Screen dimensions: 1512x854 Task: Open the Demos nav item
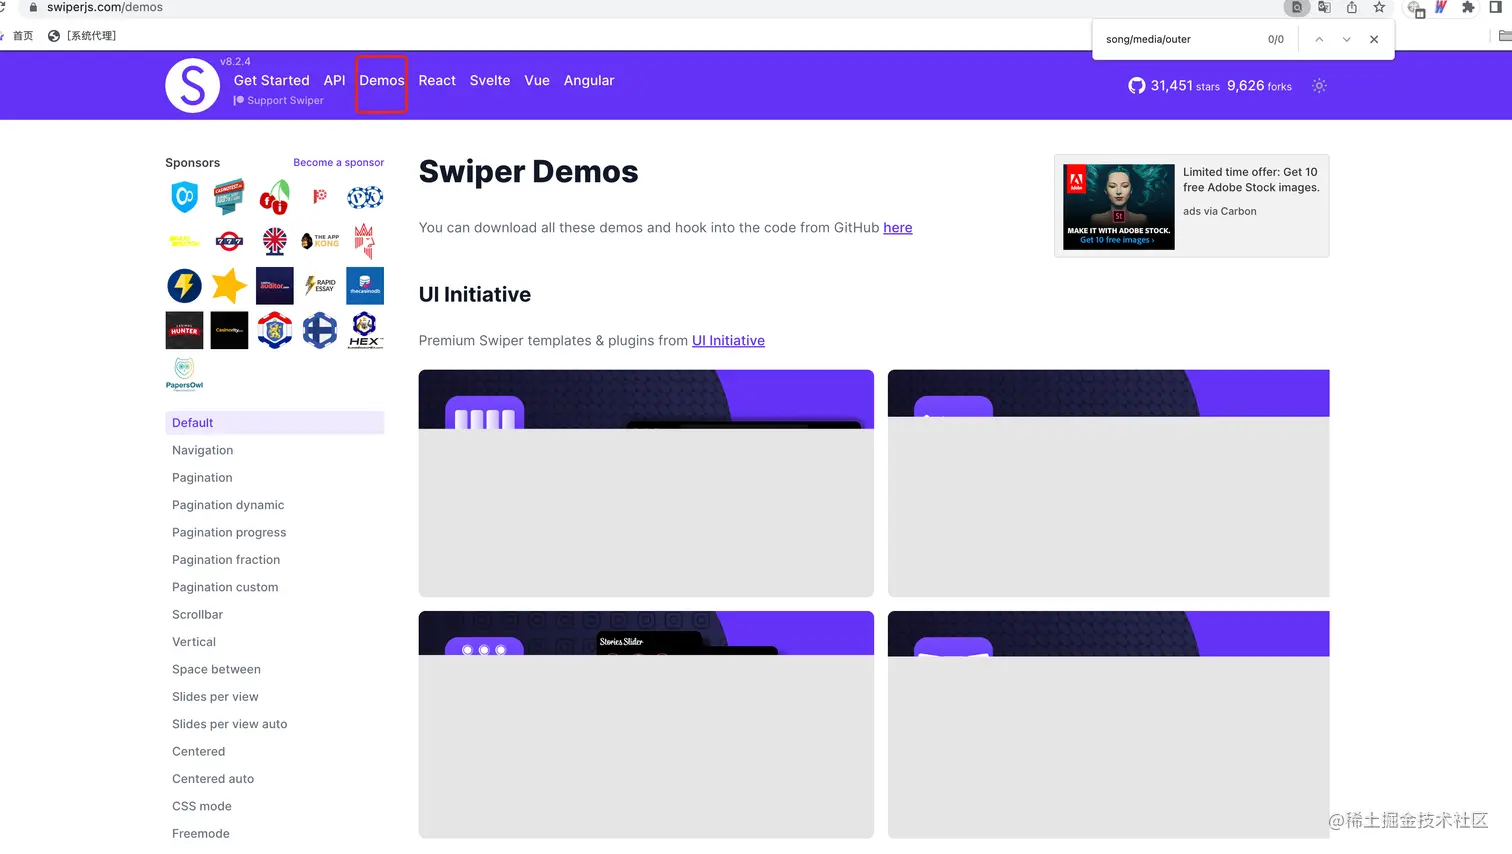(382, 80)
